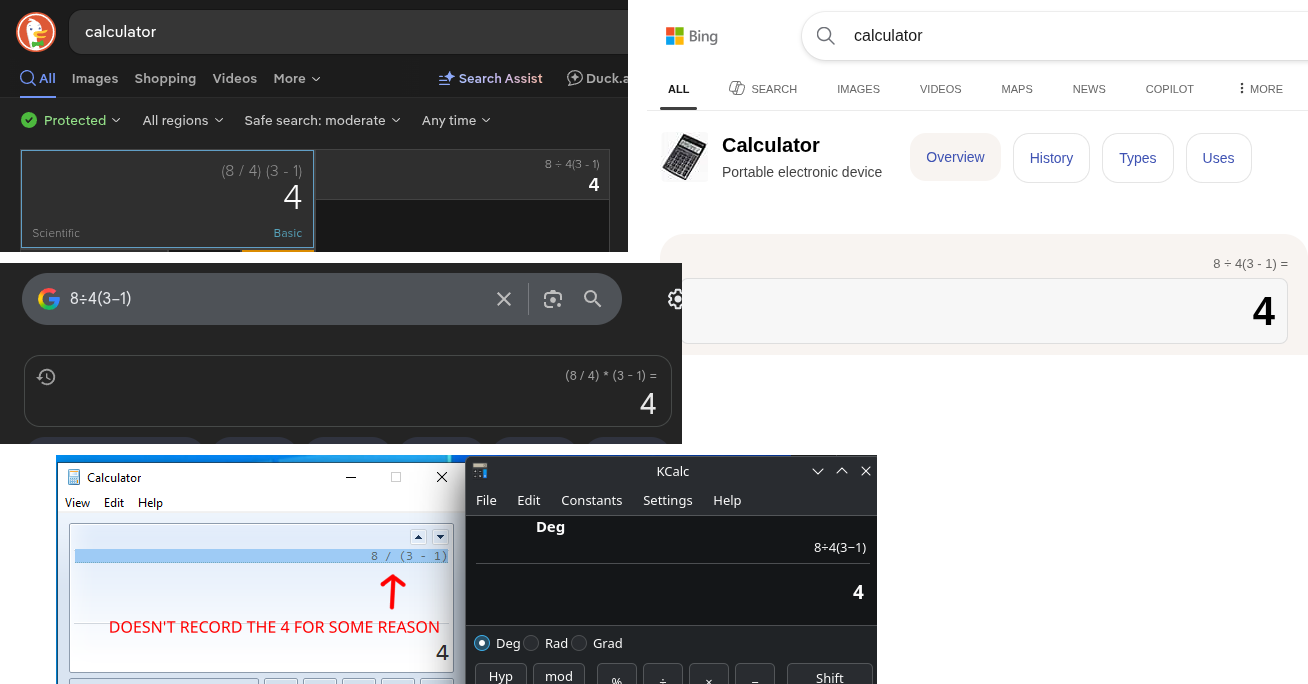1308x684 pixels.
Task: Open the COPILOT tab in Bing
Action: [x=1170, y=89]
